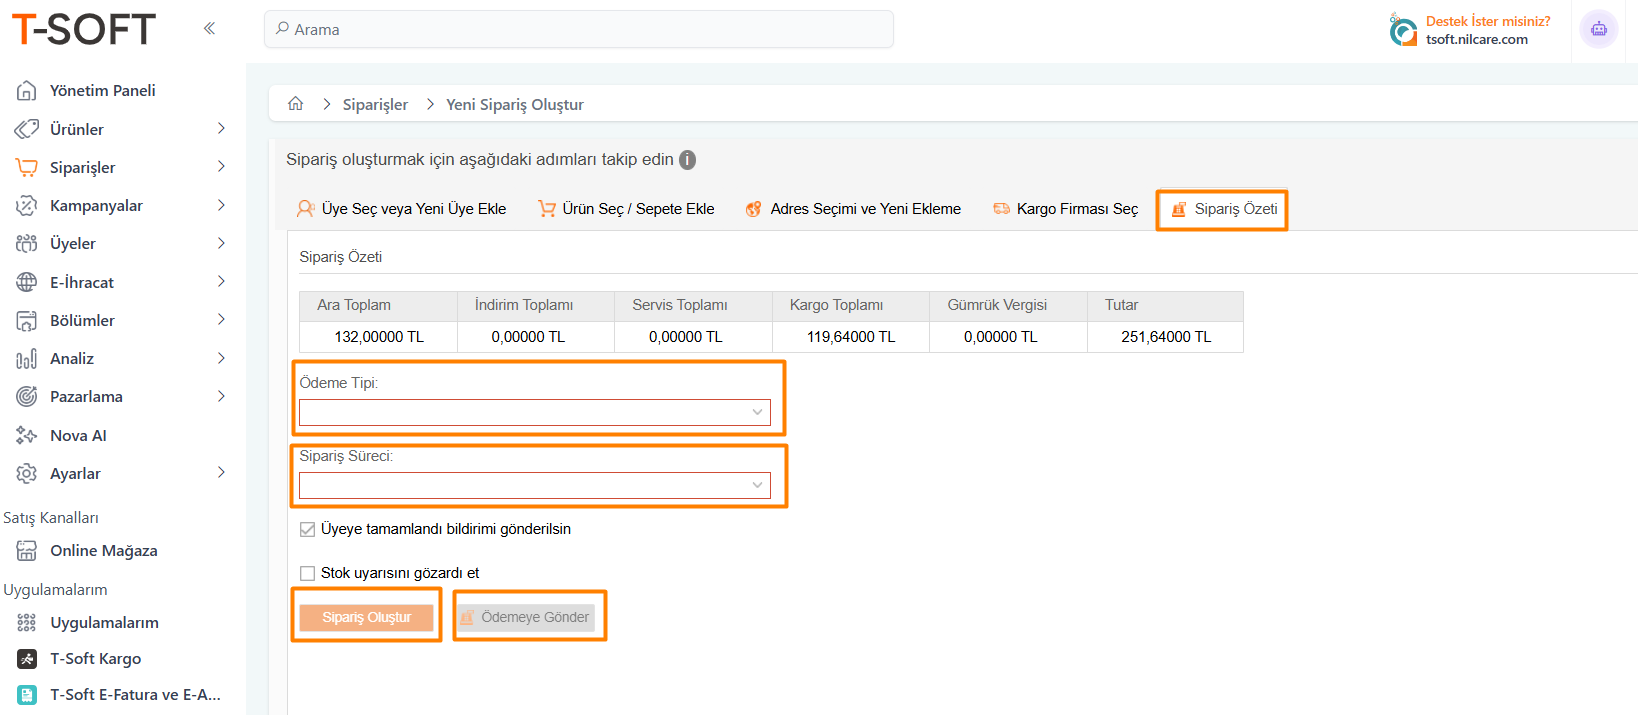Open the robot assistant icon
The image size is (1638, 715).
tap(1598, 29)
